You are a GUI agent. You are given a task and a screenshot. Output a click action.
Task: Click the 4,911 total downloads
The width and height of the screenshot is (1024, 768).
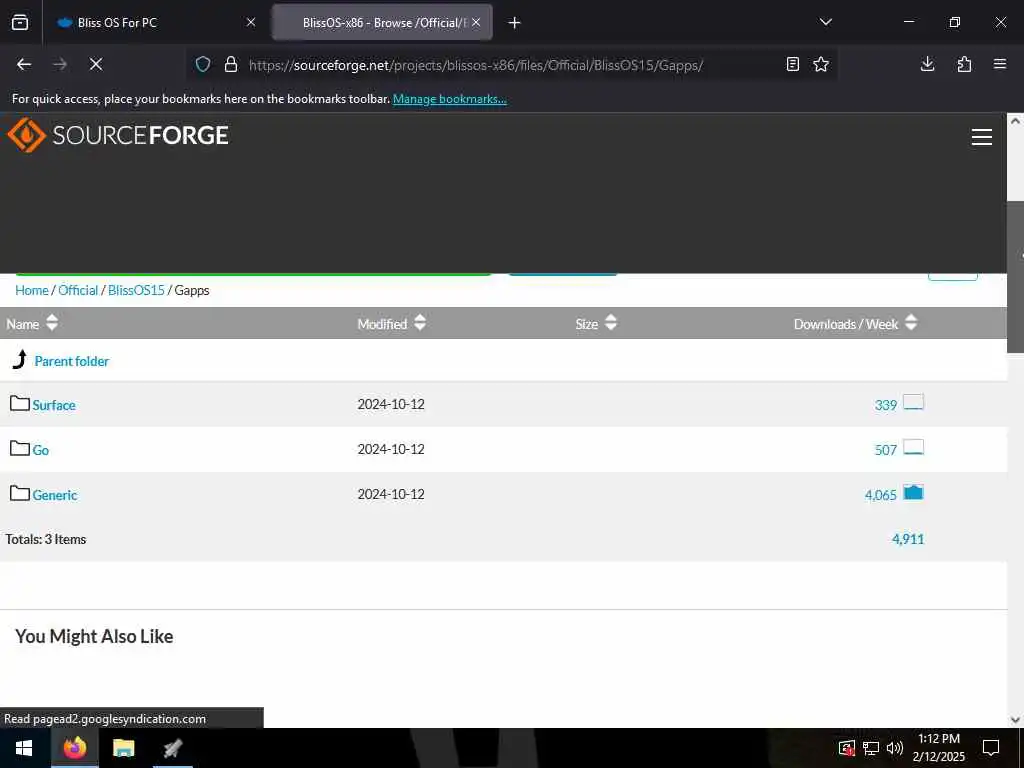point(908,539)
